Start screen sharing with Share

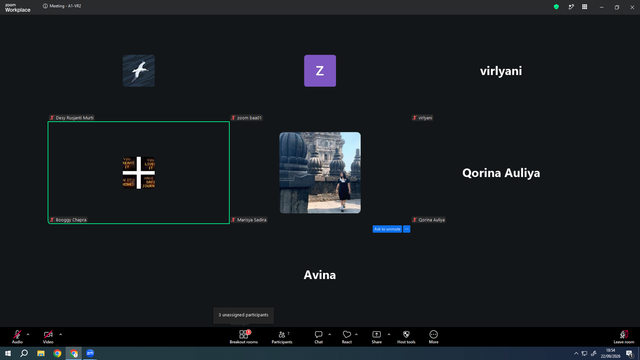pos(376,337)
